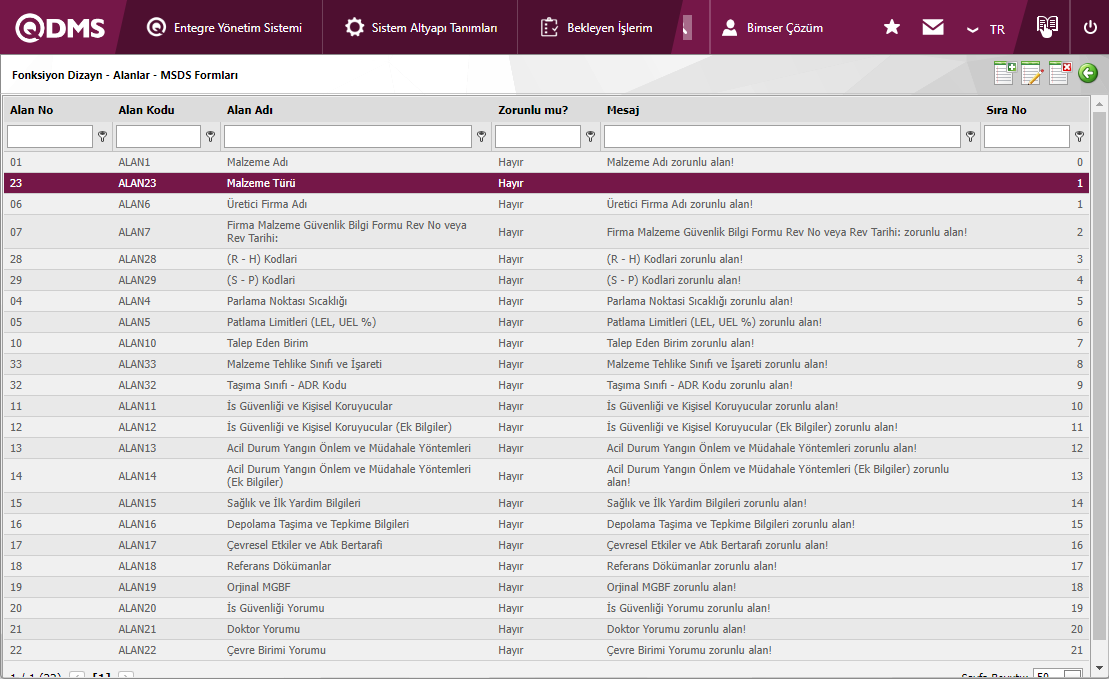1109x679 pixels.
Task: Open the Sistem Altyapı Tanımları menu
Action: tap(421, 28)
